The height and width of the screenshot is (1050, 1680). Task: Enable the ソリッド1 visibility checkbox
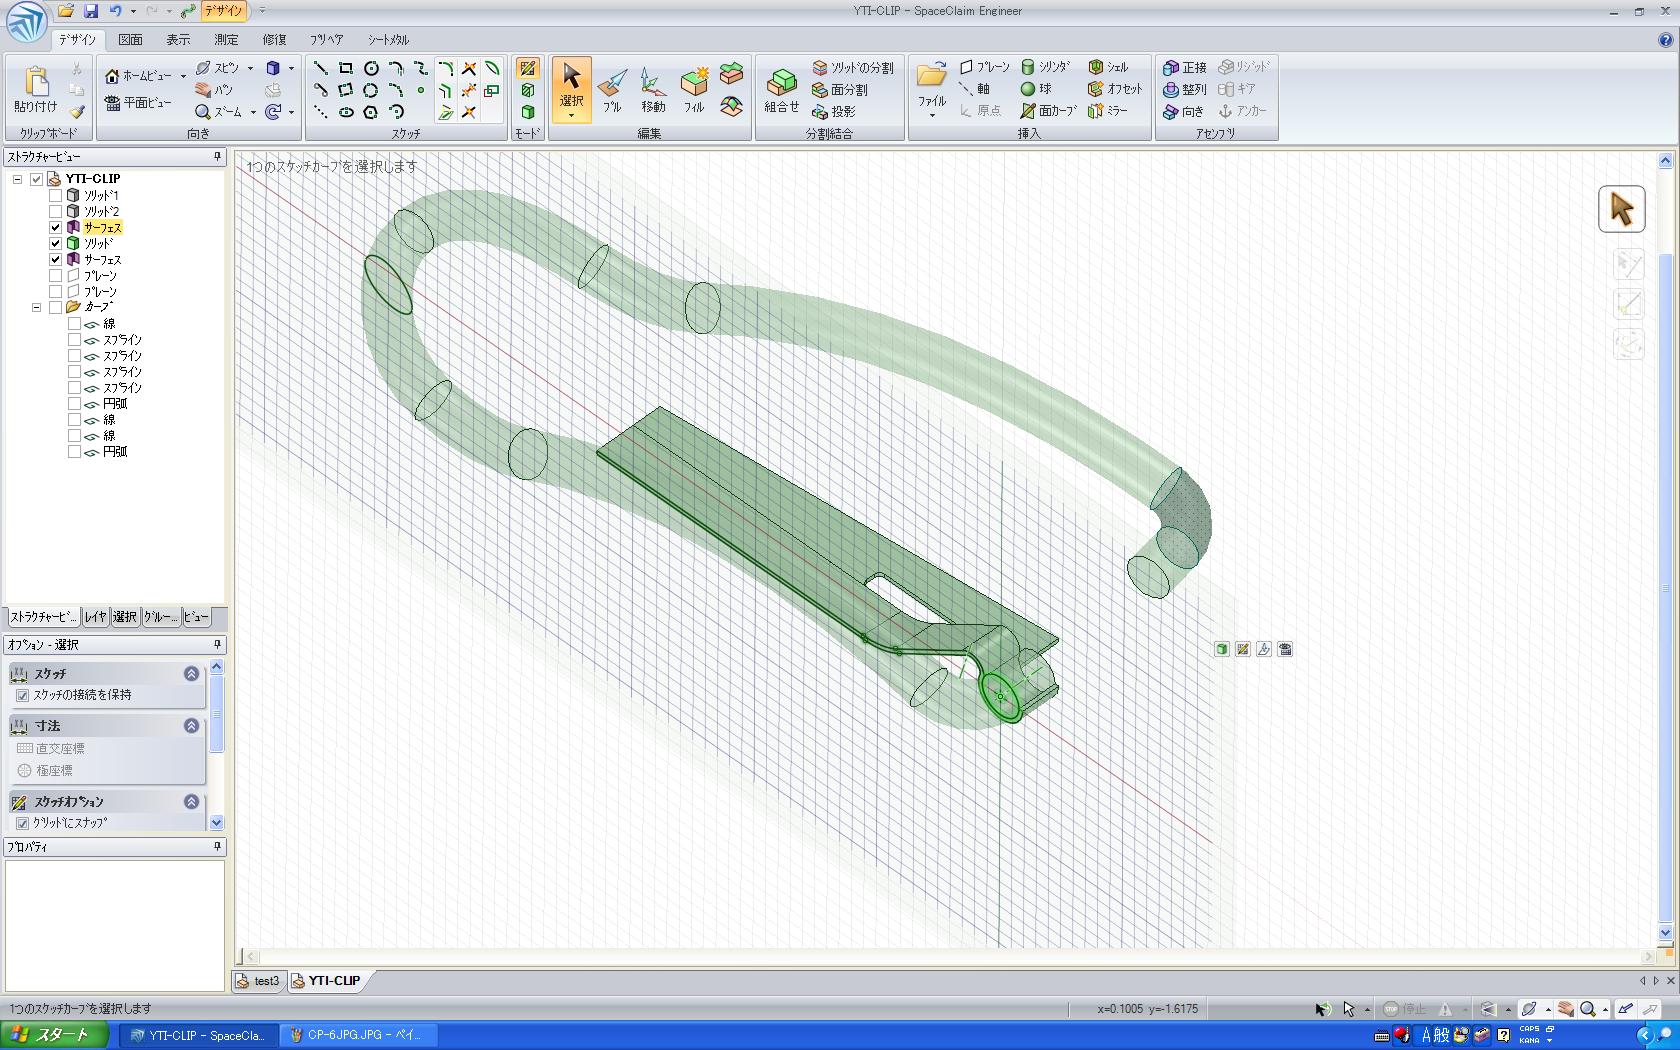[x=56, y=196]
